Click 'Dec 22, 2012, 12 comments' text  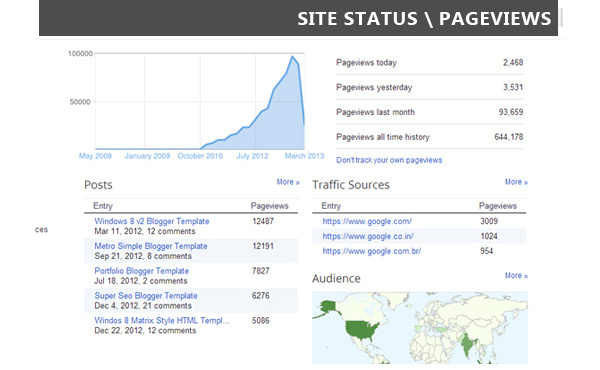(x=145, y=331)
